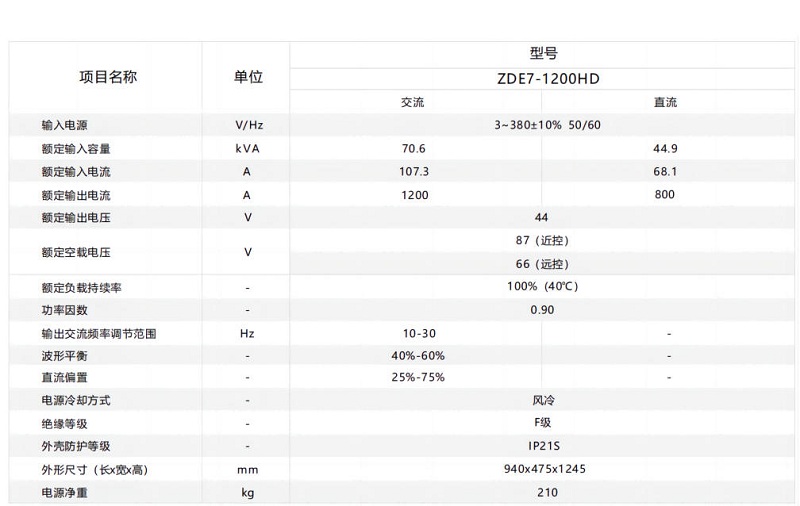This screenshot has height=506, width=800.
Task: Select the 107.3 input current cell
Action: pos(413,172)
